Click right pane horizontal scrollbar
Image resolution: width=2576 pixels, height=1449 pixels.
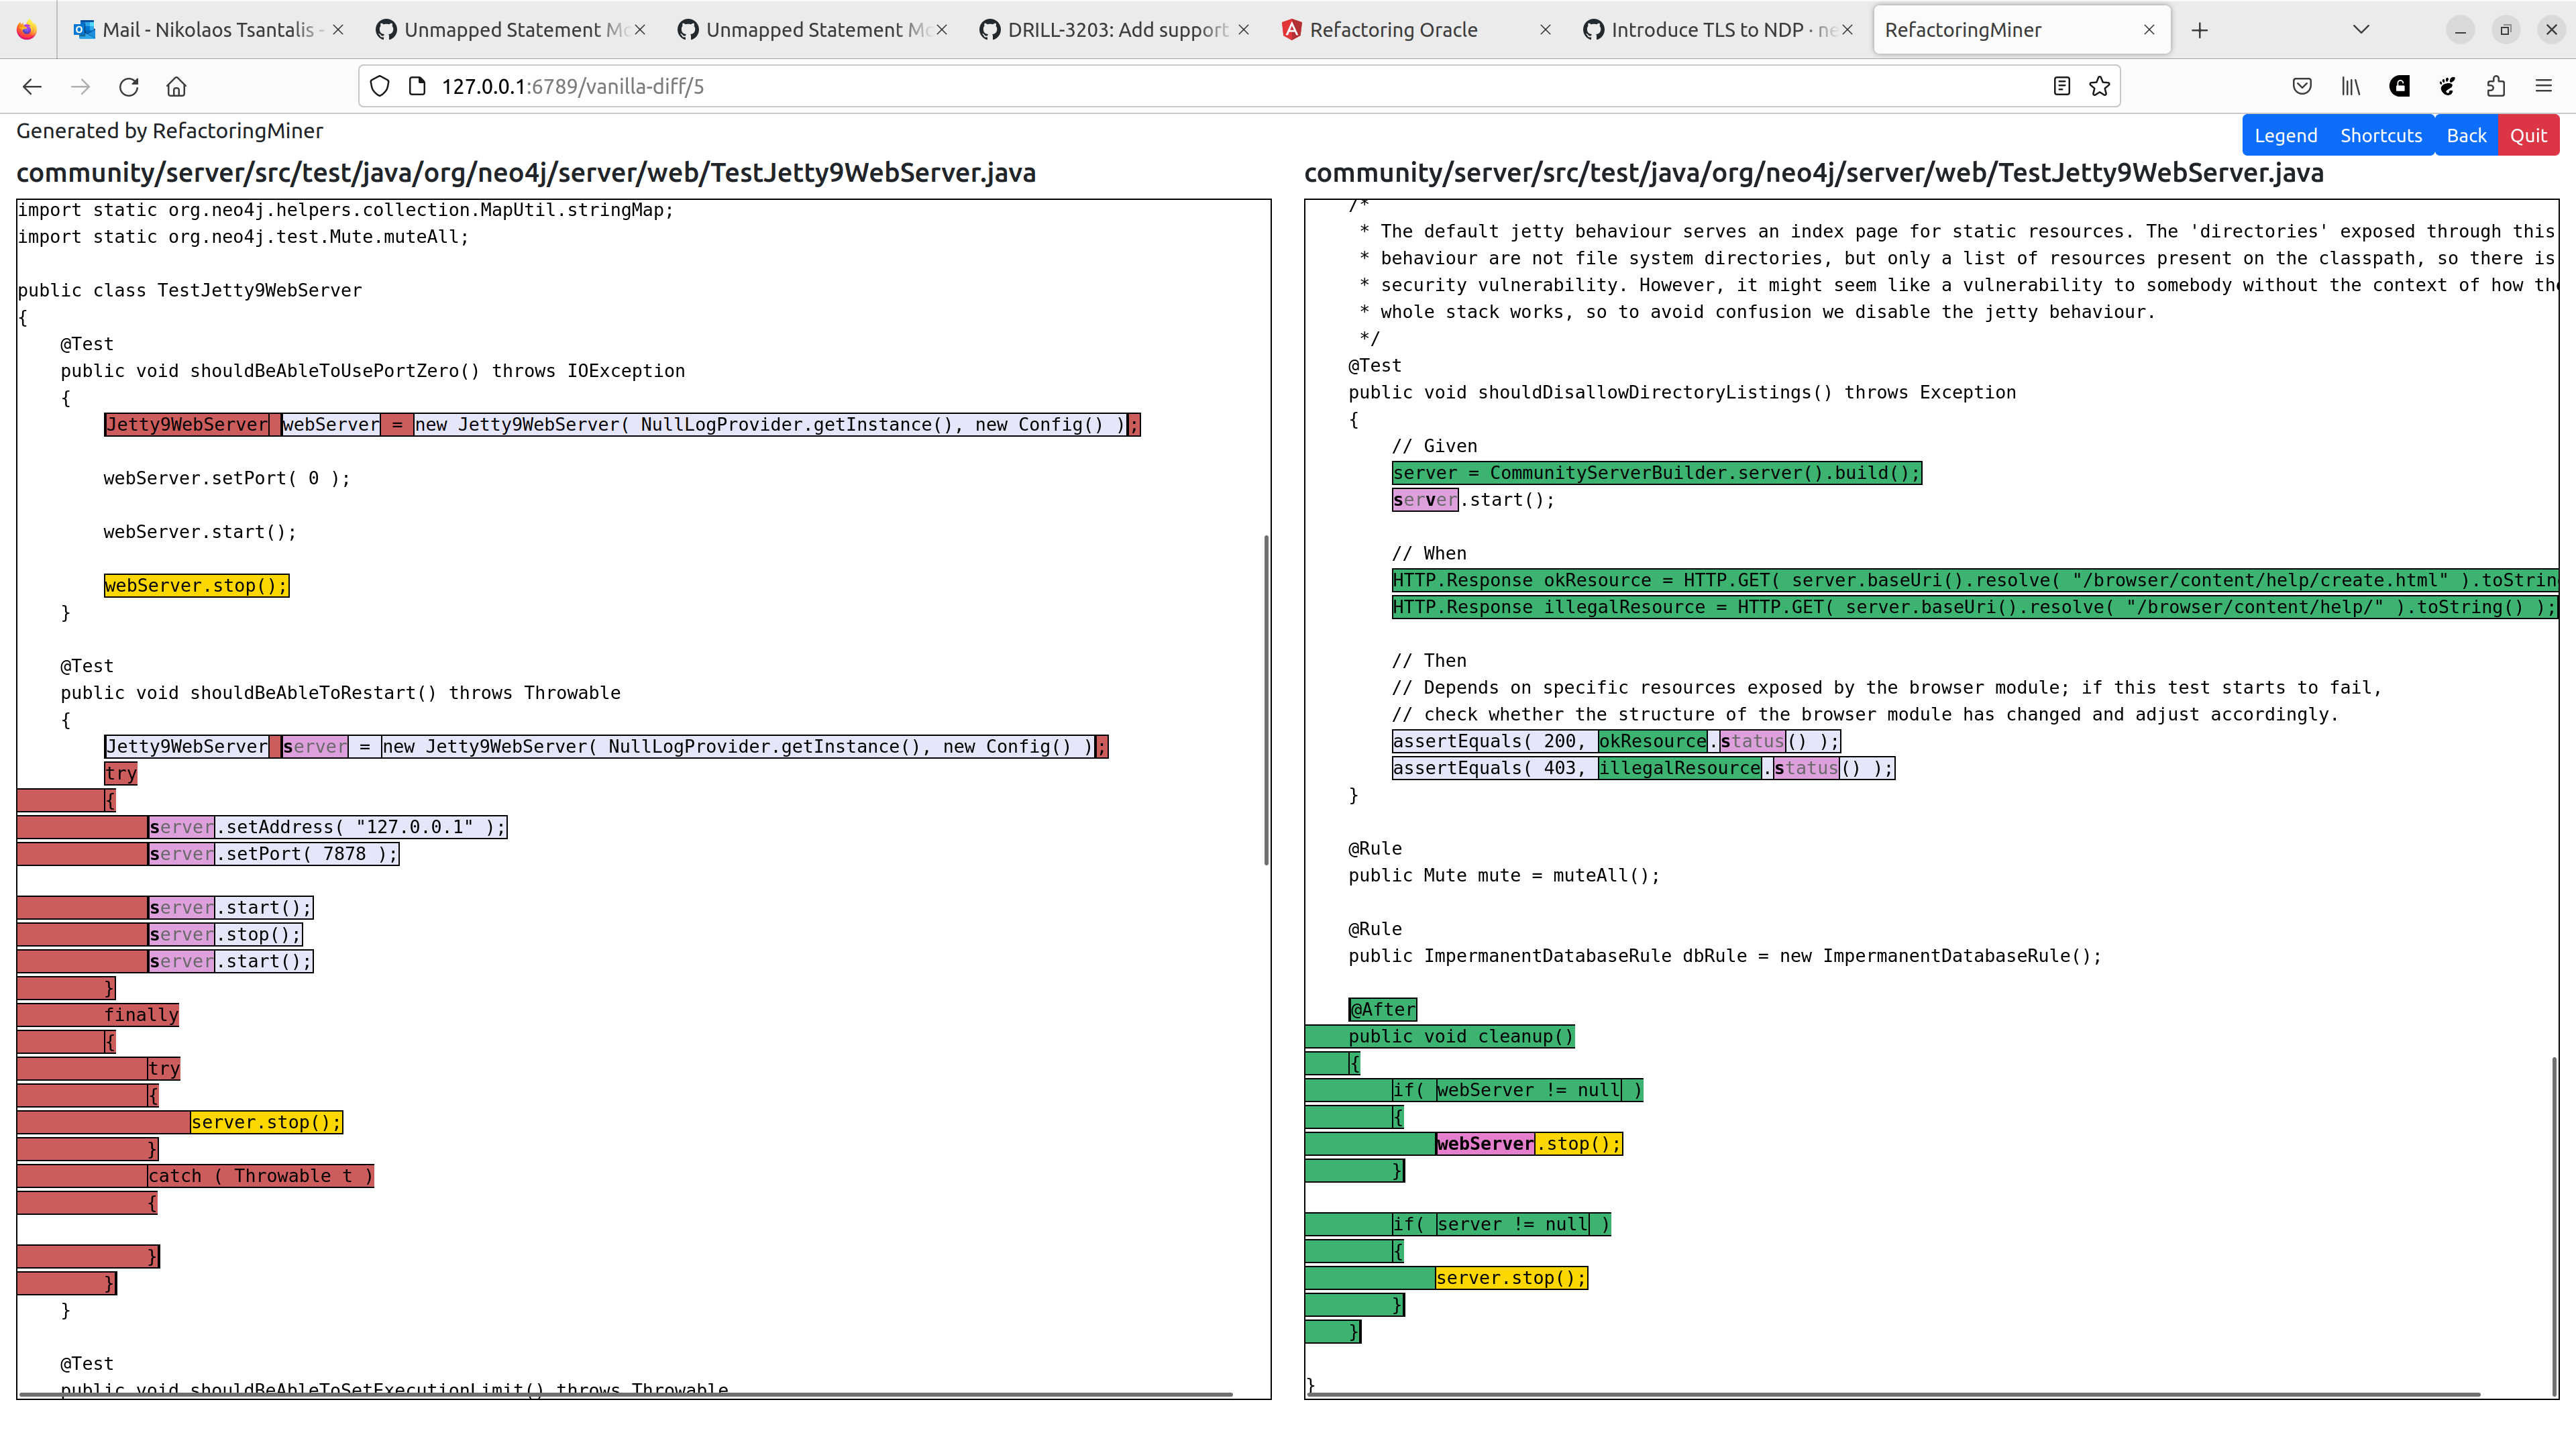click(1893, 1394)
